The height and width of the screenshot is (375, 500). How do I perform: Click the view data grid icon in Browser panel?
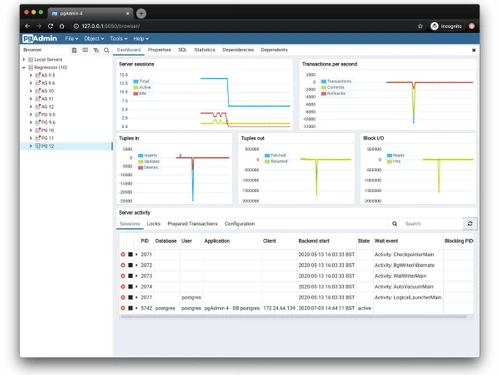85,50
